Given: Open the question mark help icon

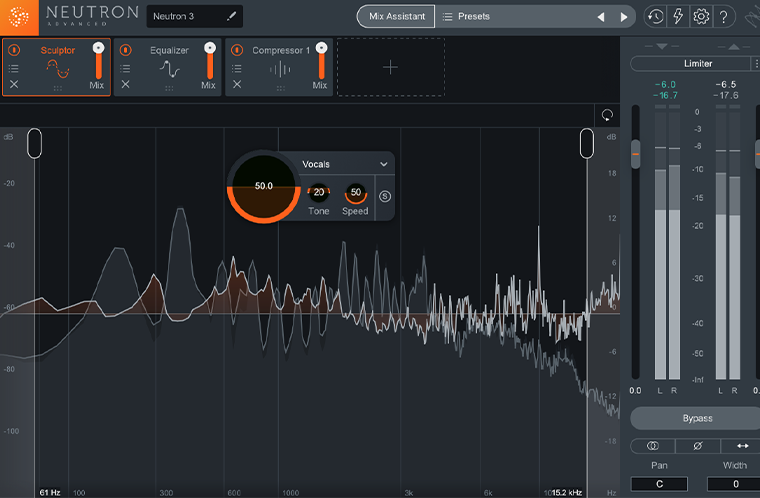Looking at the screenshot, I should [x=724, y=17].
